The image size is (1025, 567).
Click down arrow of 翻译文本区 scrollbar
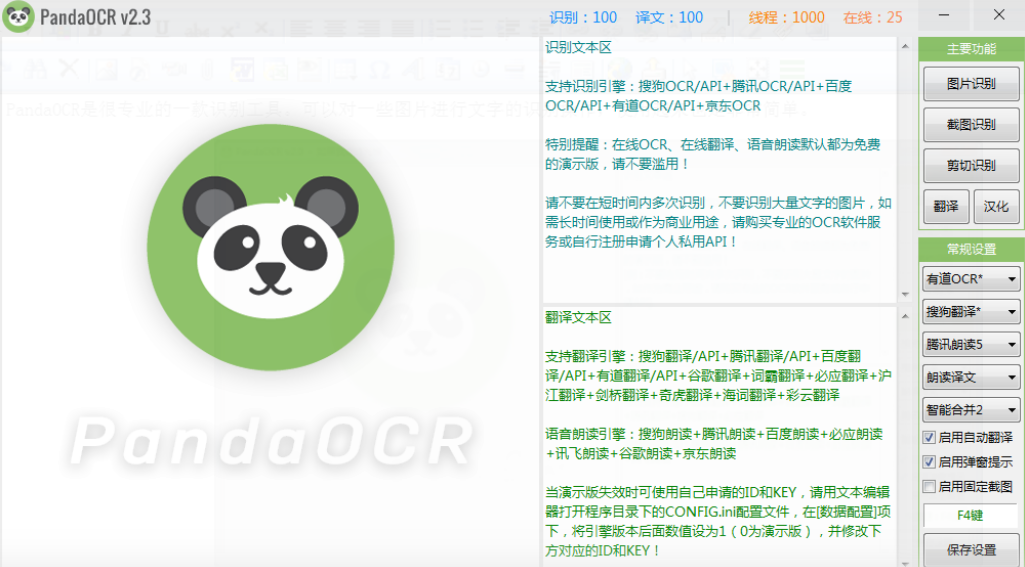[x=905, y=562]
